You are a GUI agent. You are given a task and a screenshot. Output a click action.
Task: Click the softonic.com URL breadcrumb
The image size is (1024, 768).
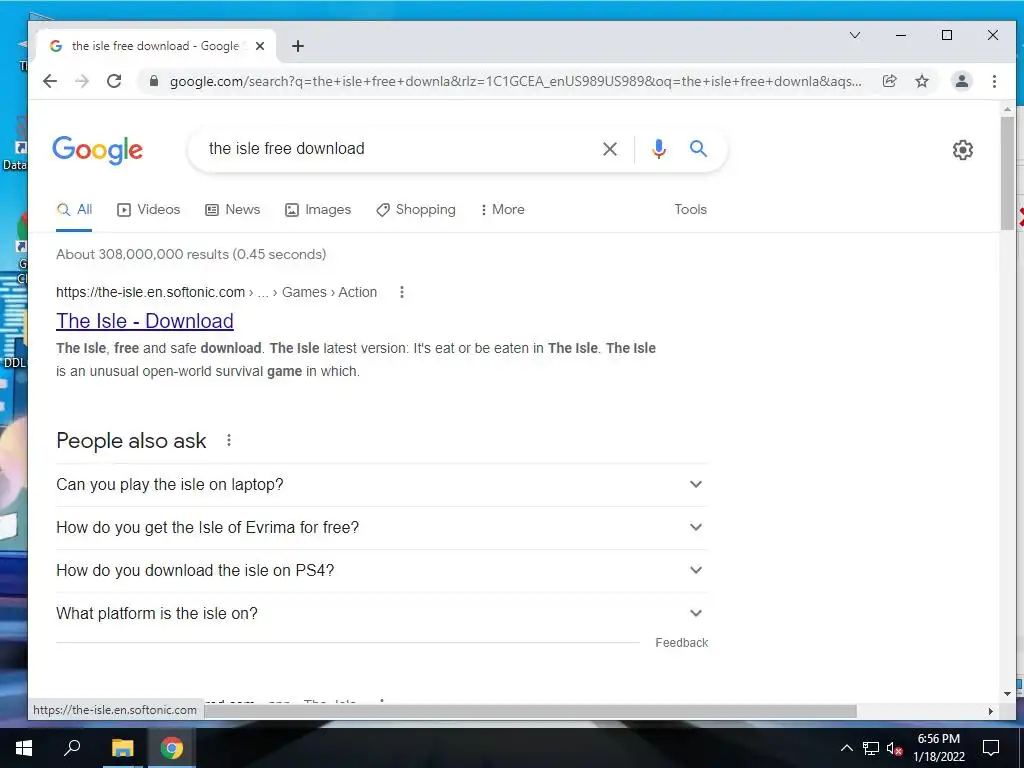(x=216, y=292)
